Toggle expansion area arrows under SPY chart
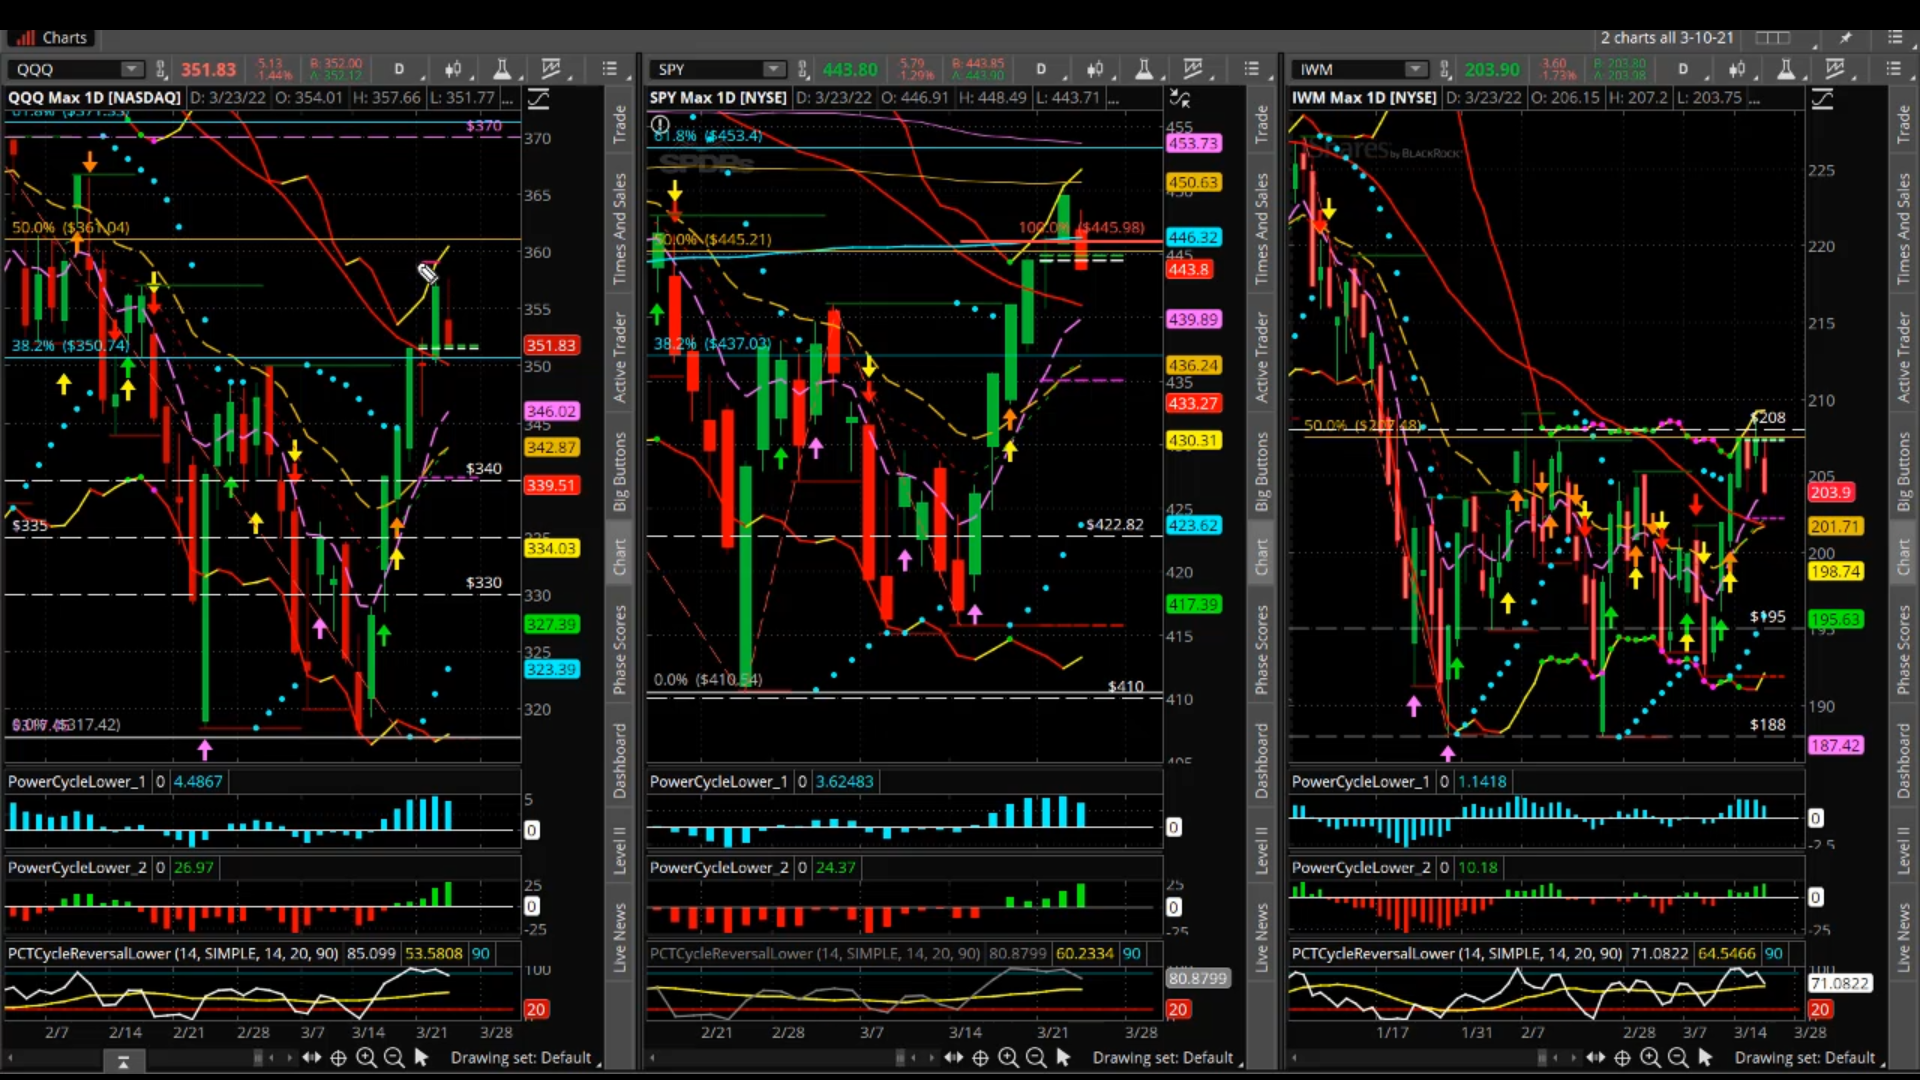1920x1080 pixels. click(954, 1057)
